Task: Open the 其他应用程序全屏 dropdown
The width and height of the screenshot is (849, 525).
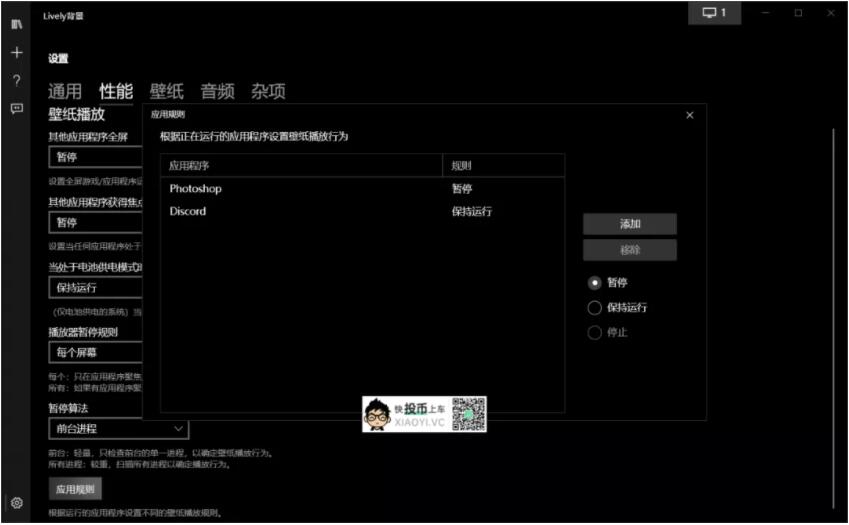Action: tap(95, 157)
